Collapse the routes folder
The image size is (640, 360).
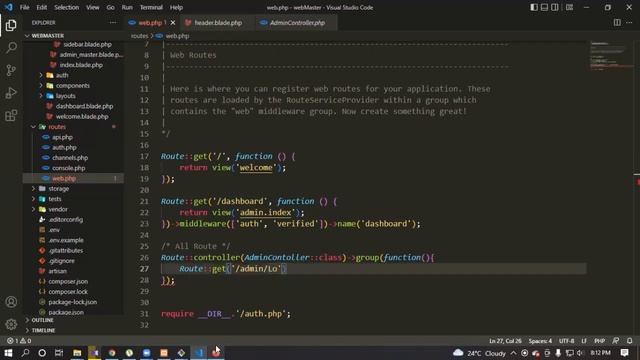coord(57,127)
